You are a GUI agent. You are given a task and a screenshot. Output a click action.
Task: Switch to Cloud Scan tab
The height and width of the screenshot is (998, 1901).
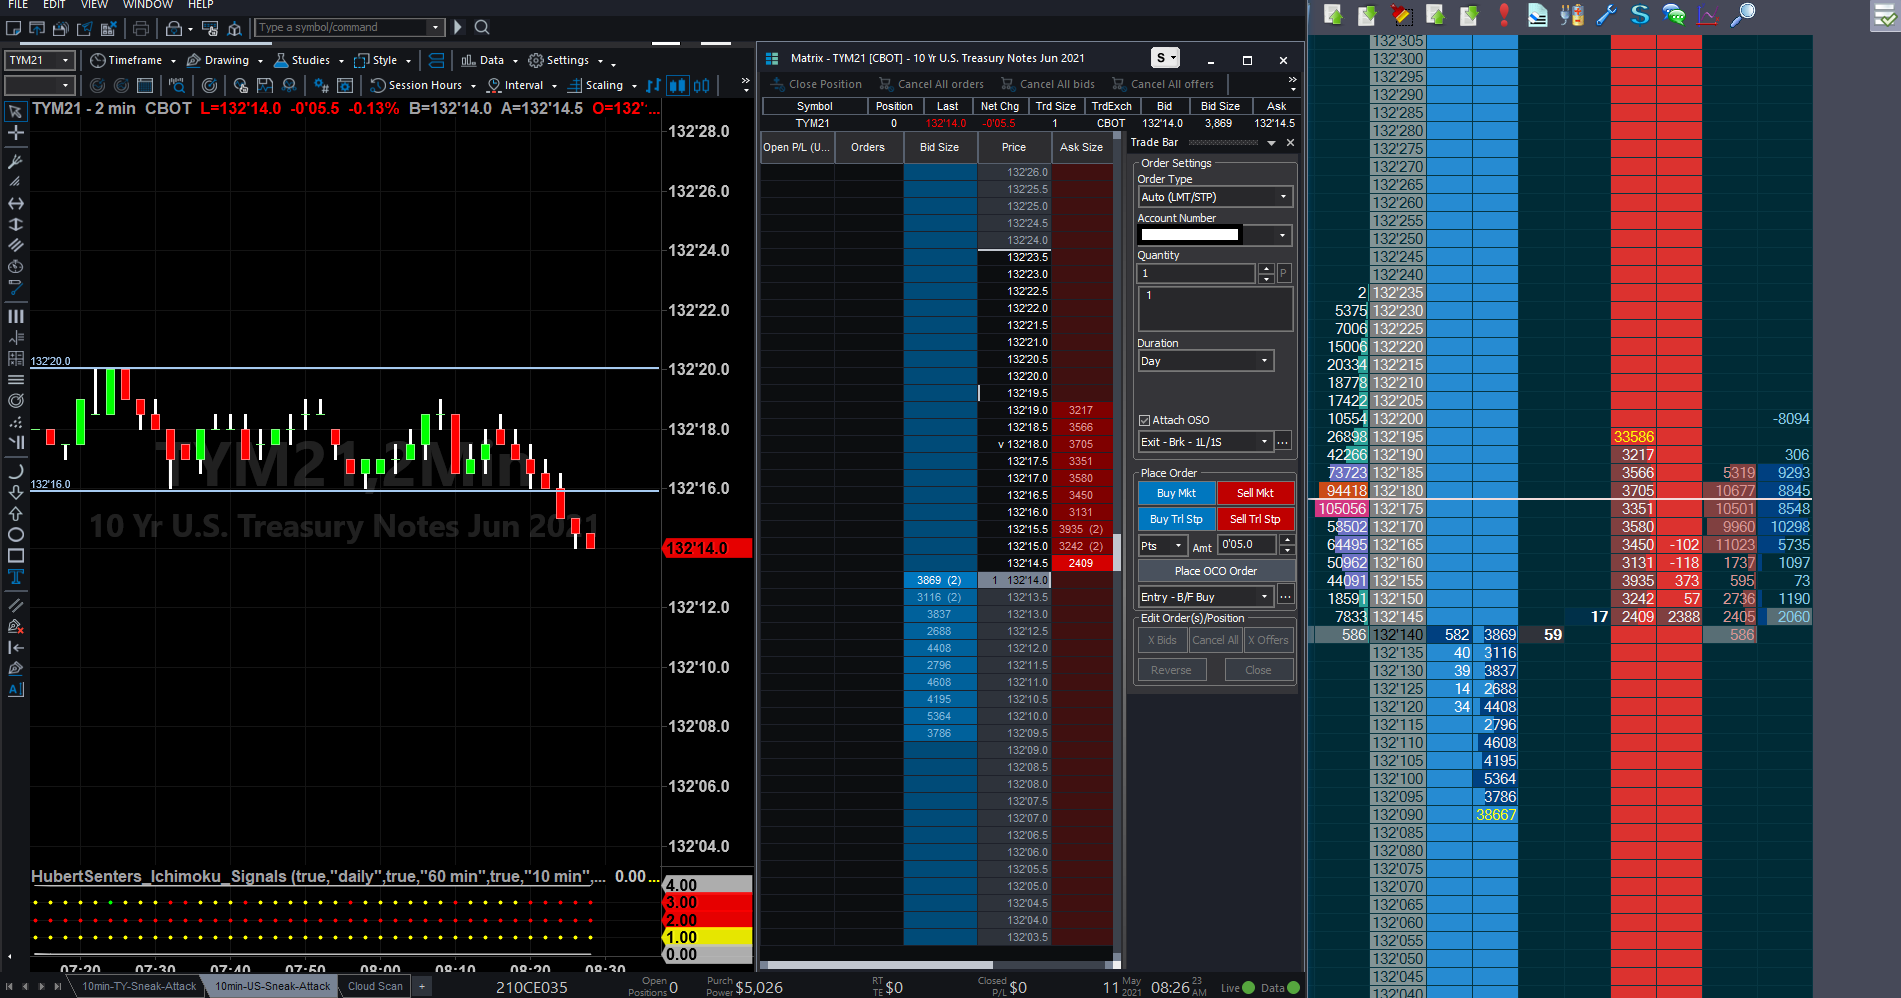click(375, 986)
